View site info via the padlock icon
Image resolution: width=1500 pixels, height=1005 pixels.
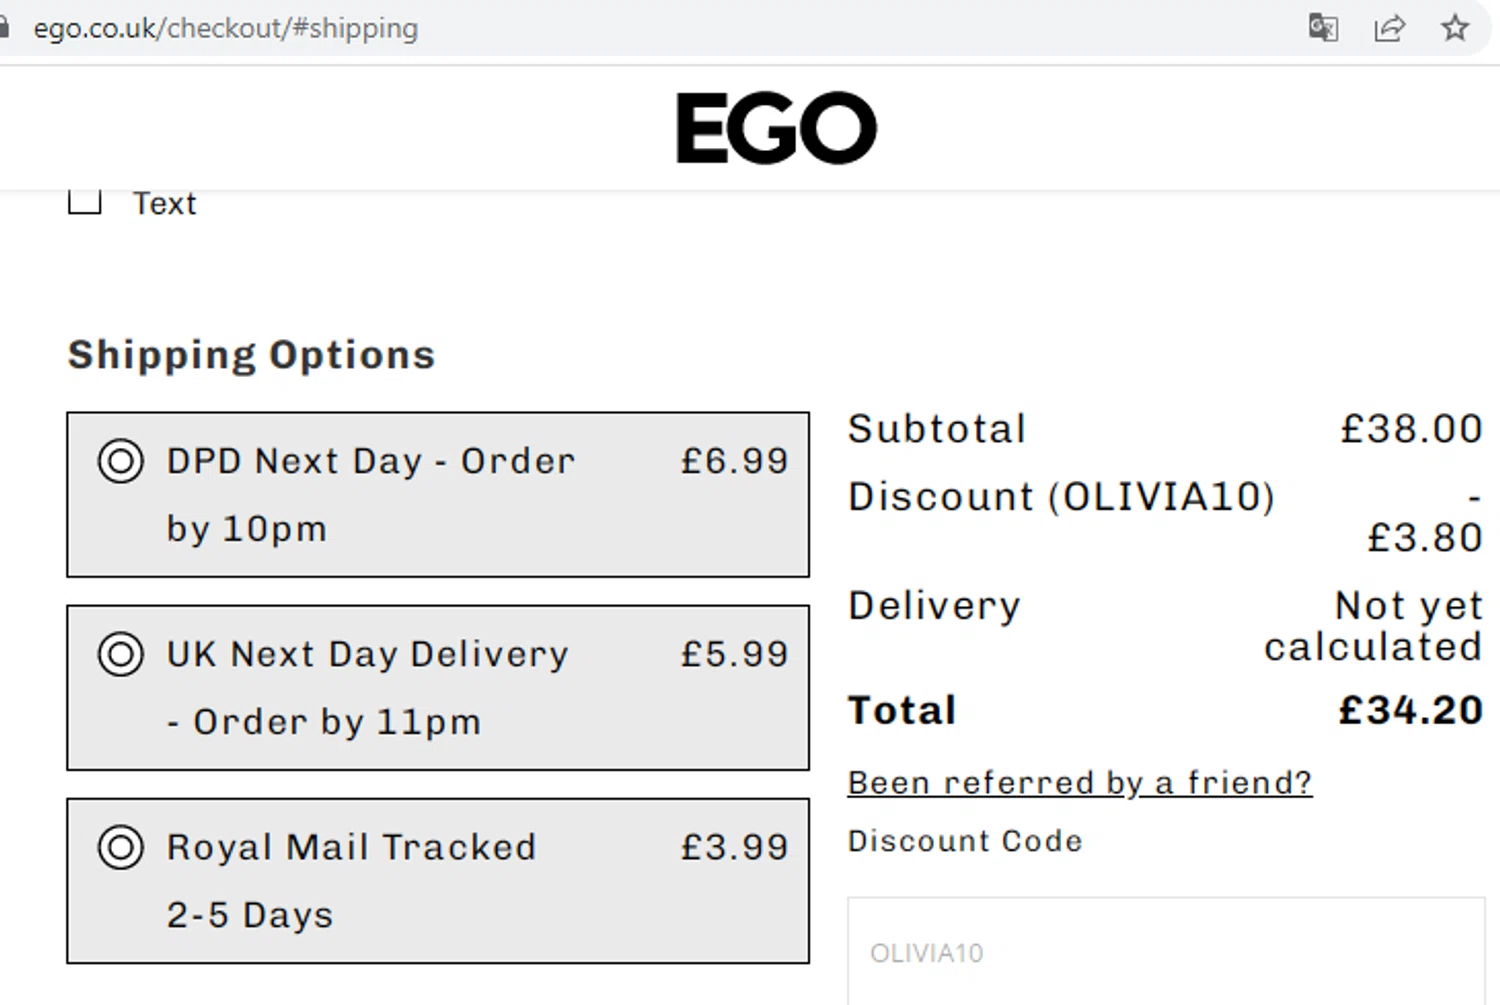coord(5,27)
